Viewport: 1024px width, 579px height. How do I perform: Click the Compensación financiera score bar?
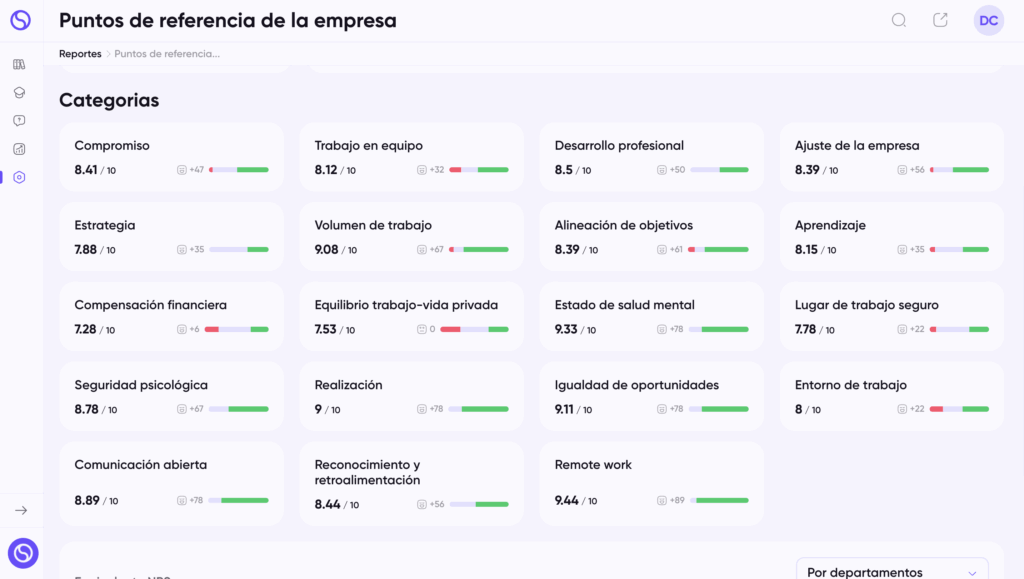click(236, 330)
